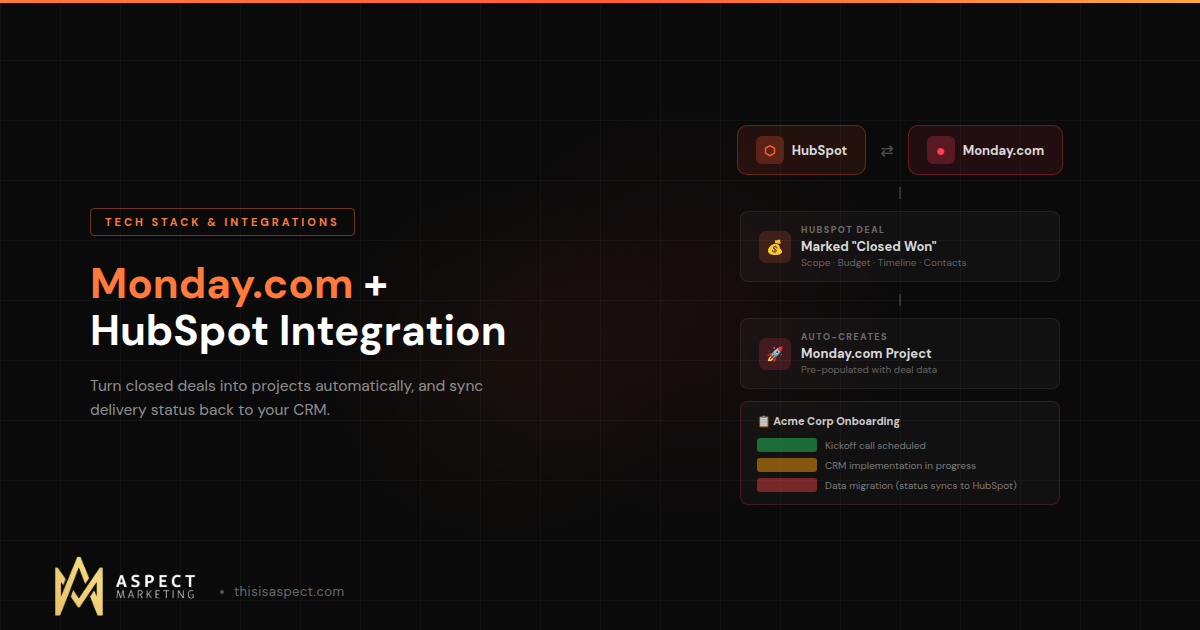Select the Monday.com pill button
The image size is (1200, 630).
(985, 151)
